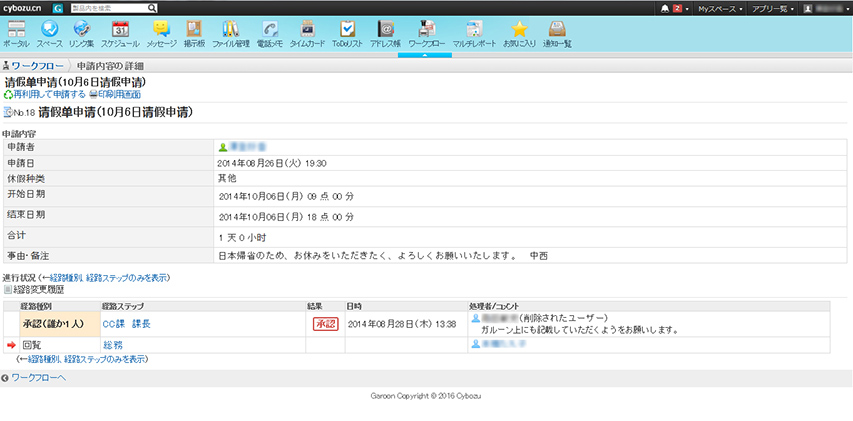
Task: Open the Workflow (ワークフロー) toolbar icon
Action: (x=426, y=29)
